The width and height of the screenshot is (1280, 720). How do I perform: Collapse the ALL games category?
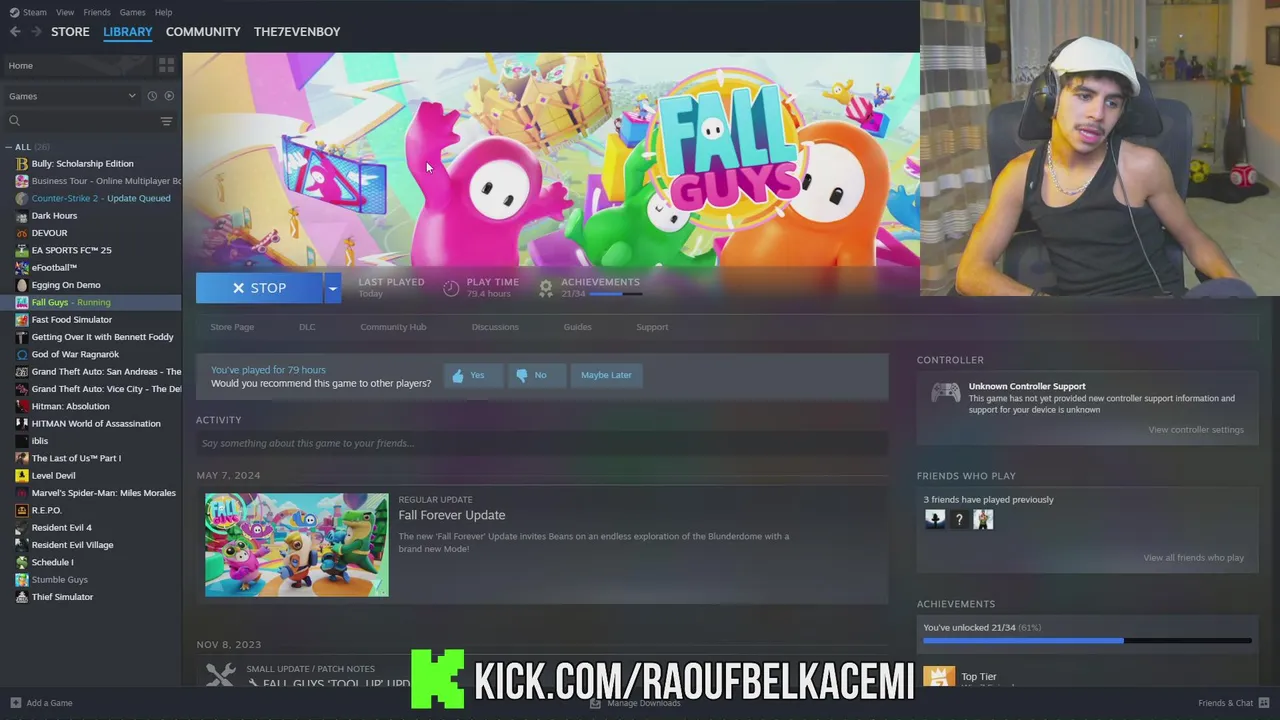click(x=9, y=147)
